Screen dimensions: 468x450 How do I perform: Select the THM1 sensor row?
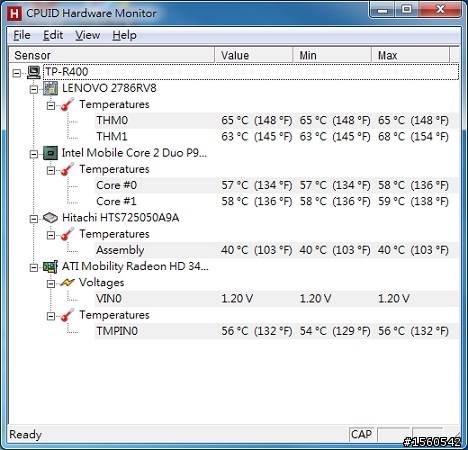[x=276, y=137]
